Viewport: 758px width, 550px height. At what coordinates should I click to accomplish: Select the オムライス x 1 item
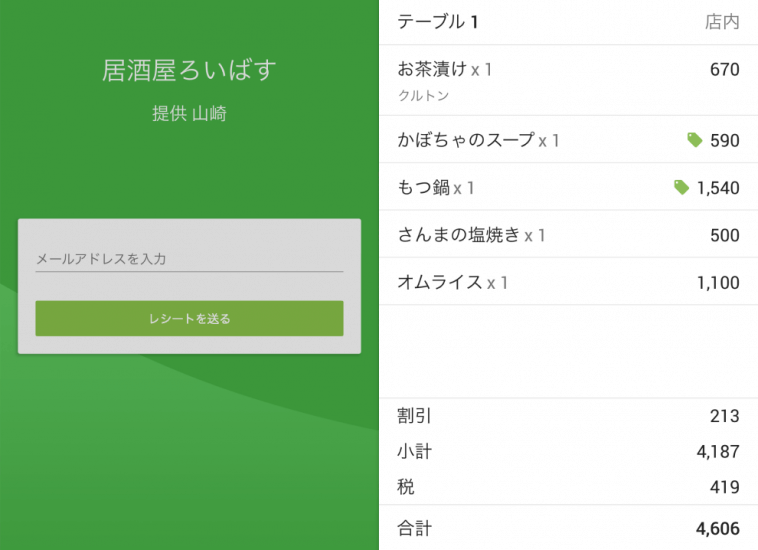coord(568,282)
